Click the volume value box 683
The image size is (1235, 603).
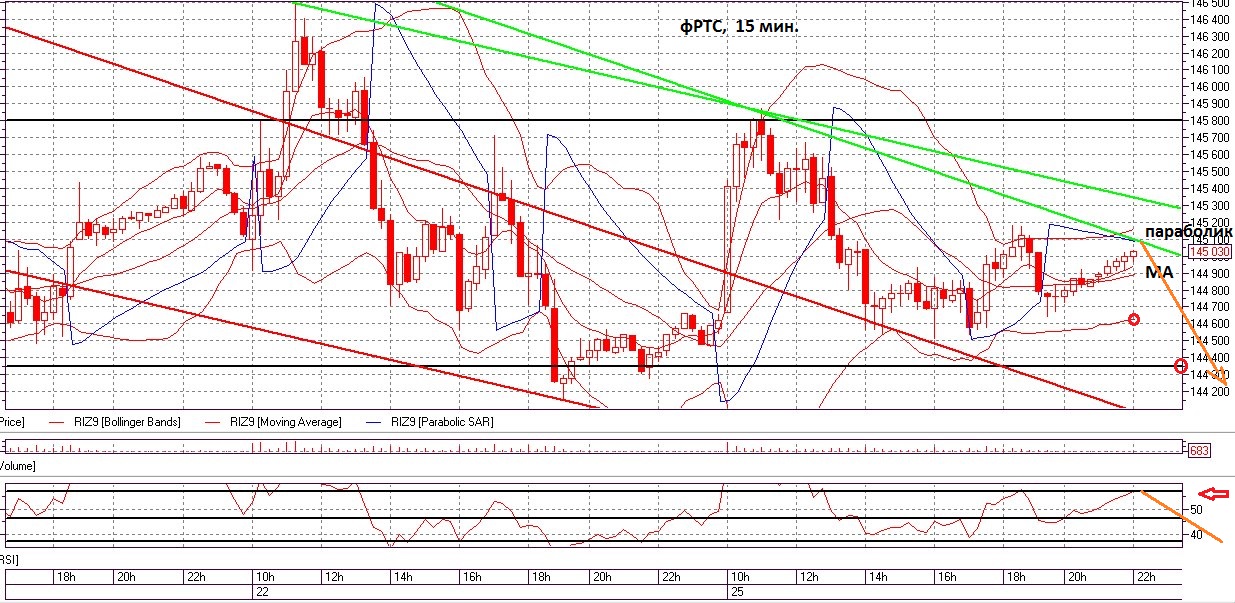[1199, 451]
